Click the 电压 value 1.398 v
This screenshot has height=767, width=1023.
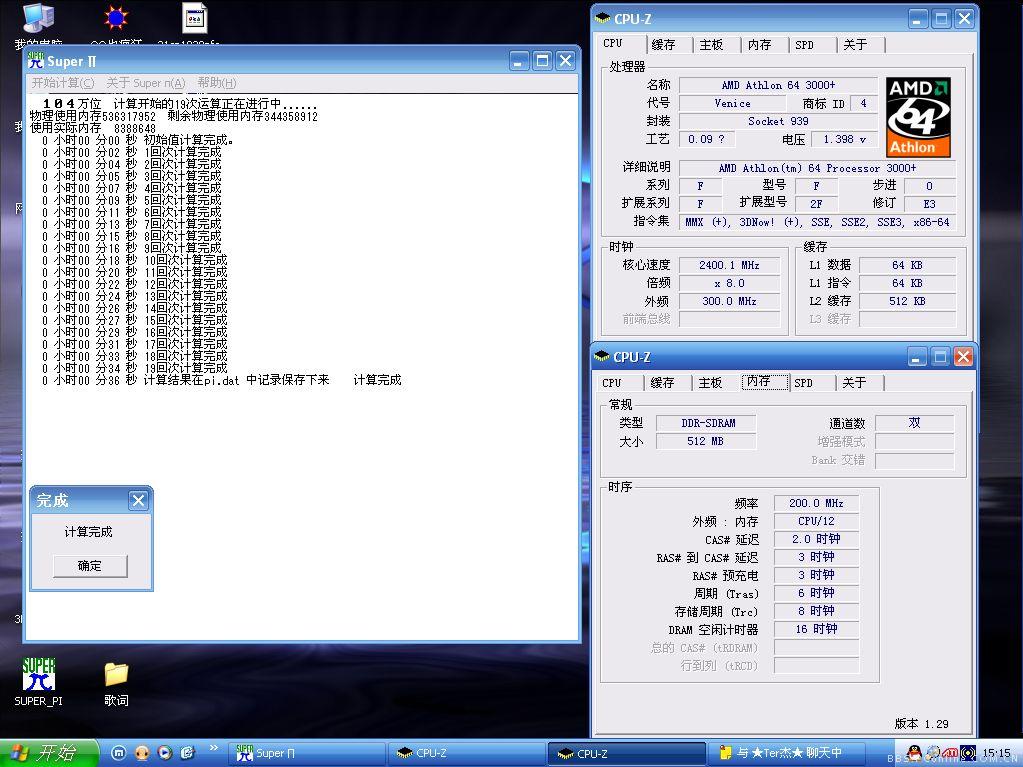point(844,140)
